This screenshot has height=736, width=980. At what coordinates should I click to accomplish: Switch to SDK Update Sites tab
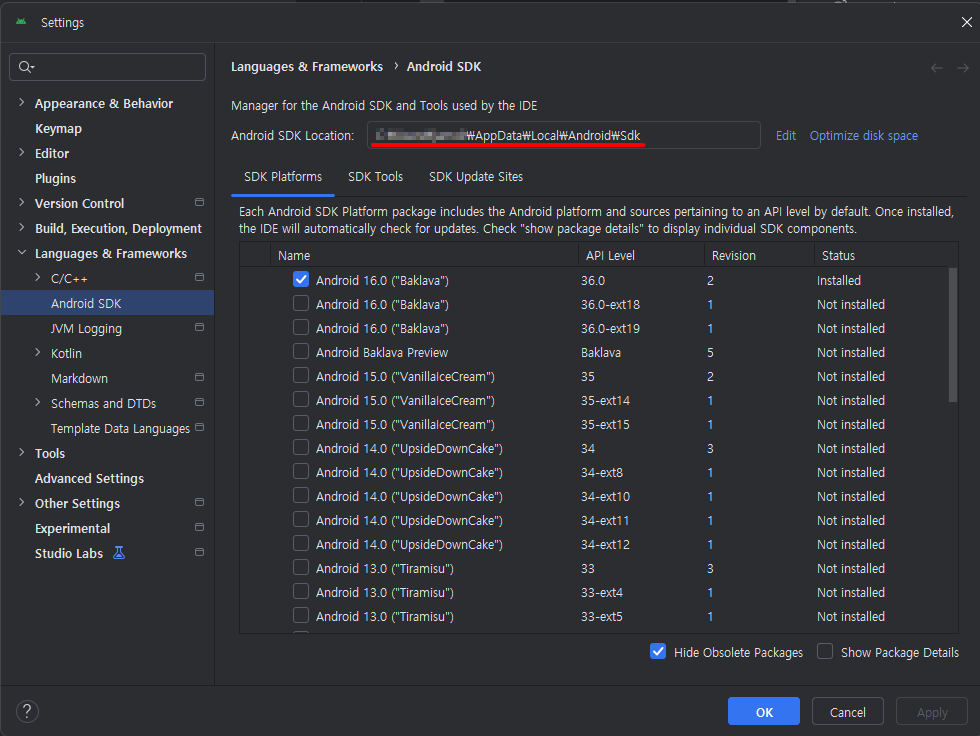pyautogui.click(x=476, y=177)
